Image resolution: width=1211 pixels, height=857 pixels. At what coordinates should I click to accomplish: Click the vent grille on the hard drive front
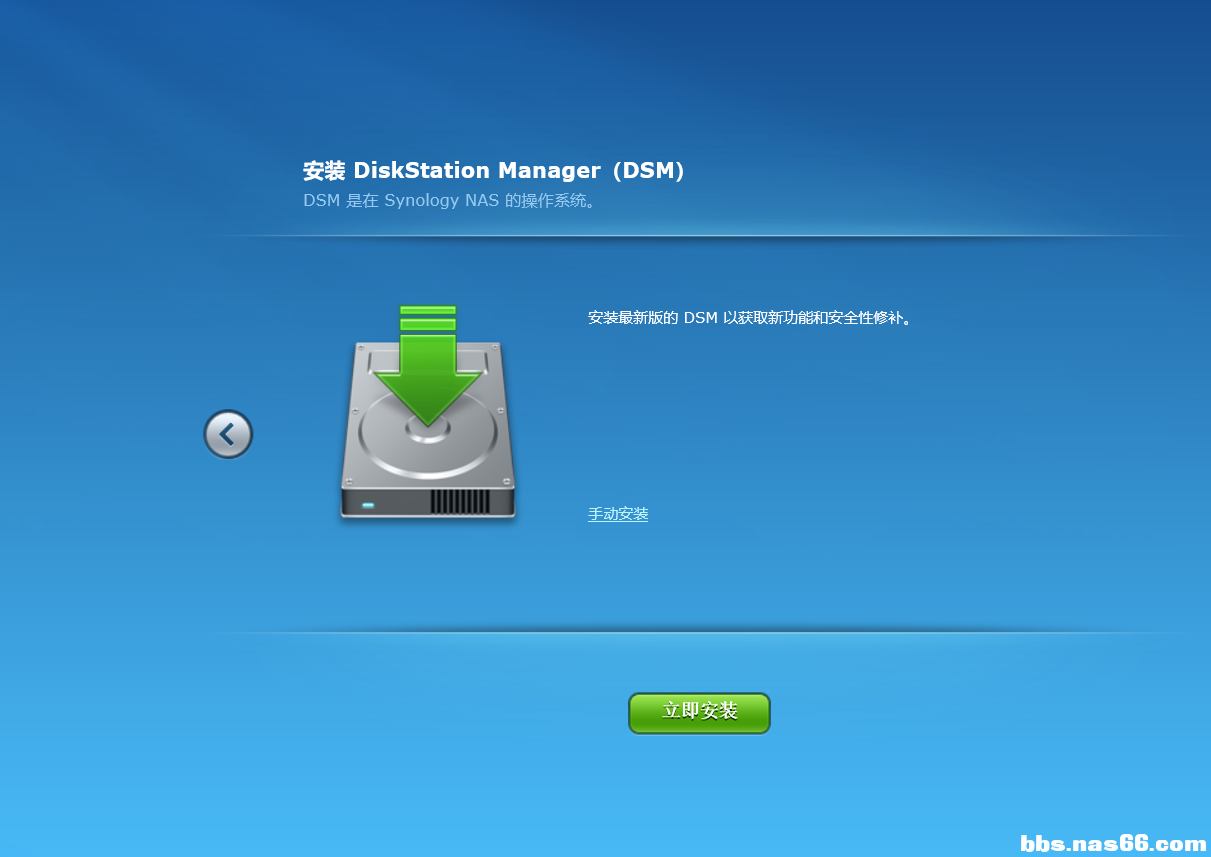tap(461, 501)
